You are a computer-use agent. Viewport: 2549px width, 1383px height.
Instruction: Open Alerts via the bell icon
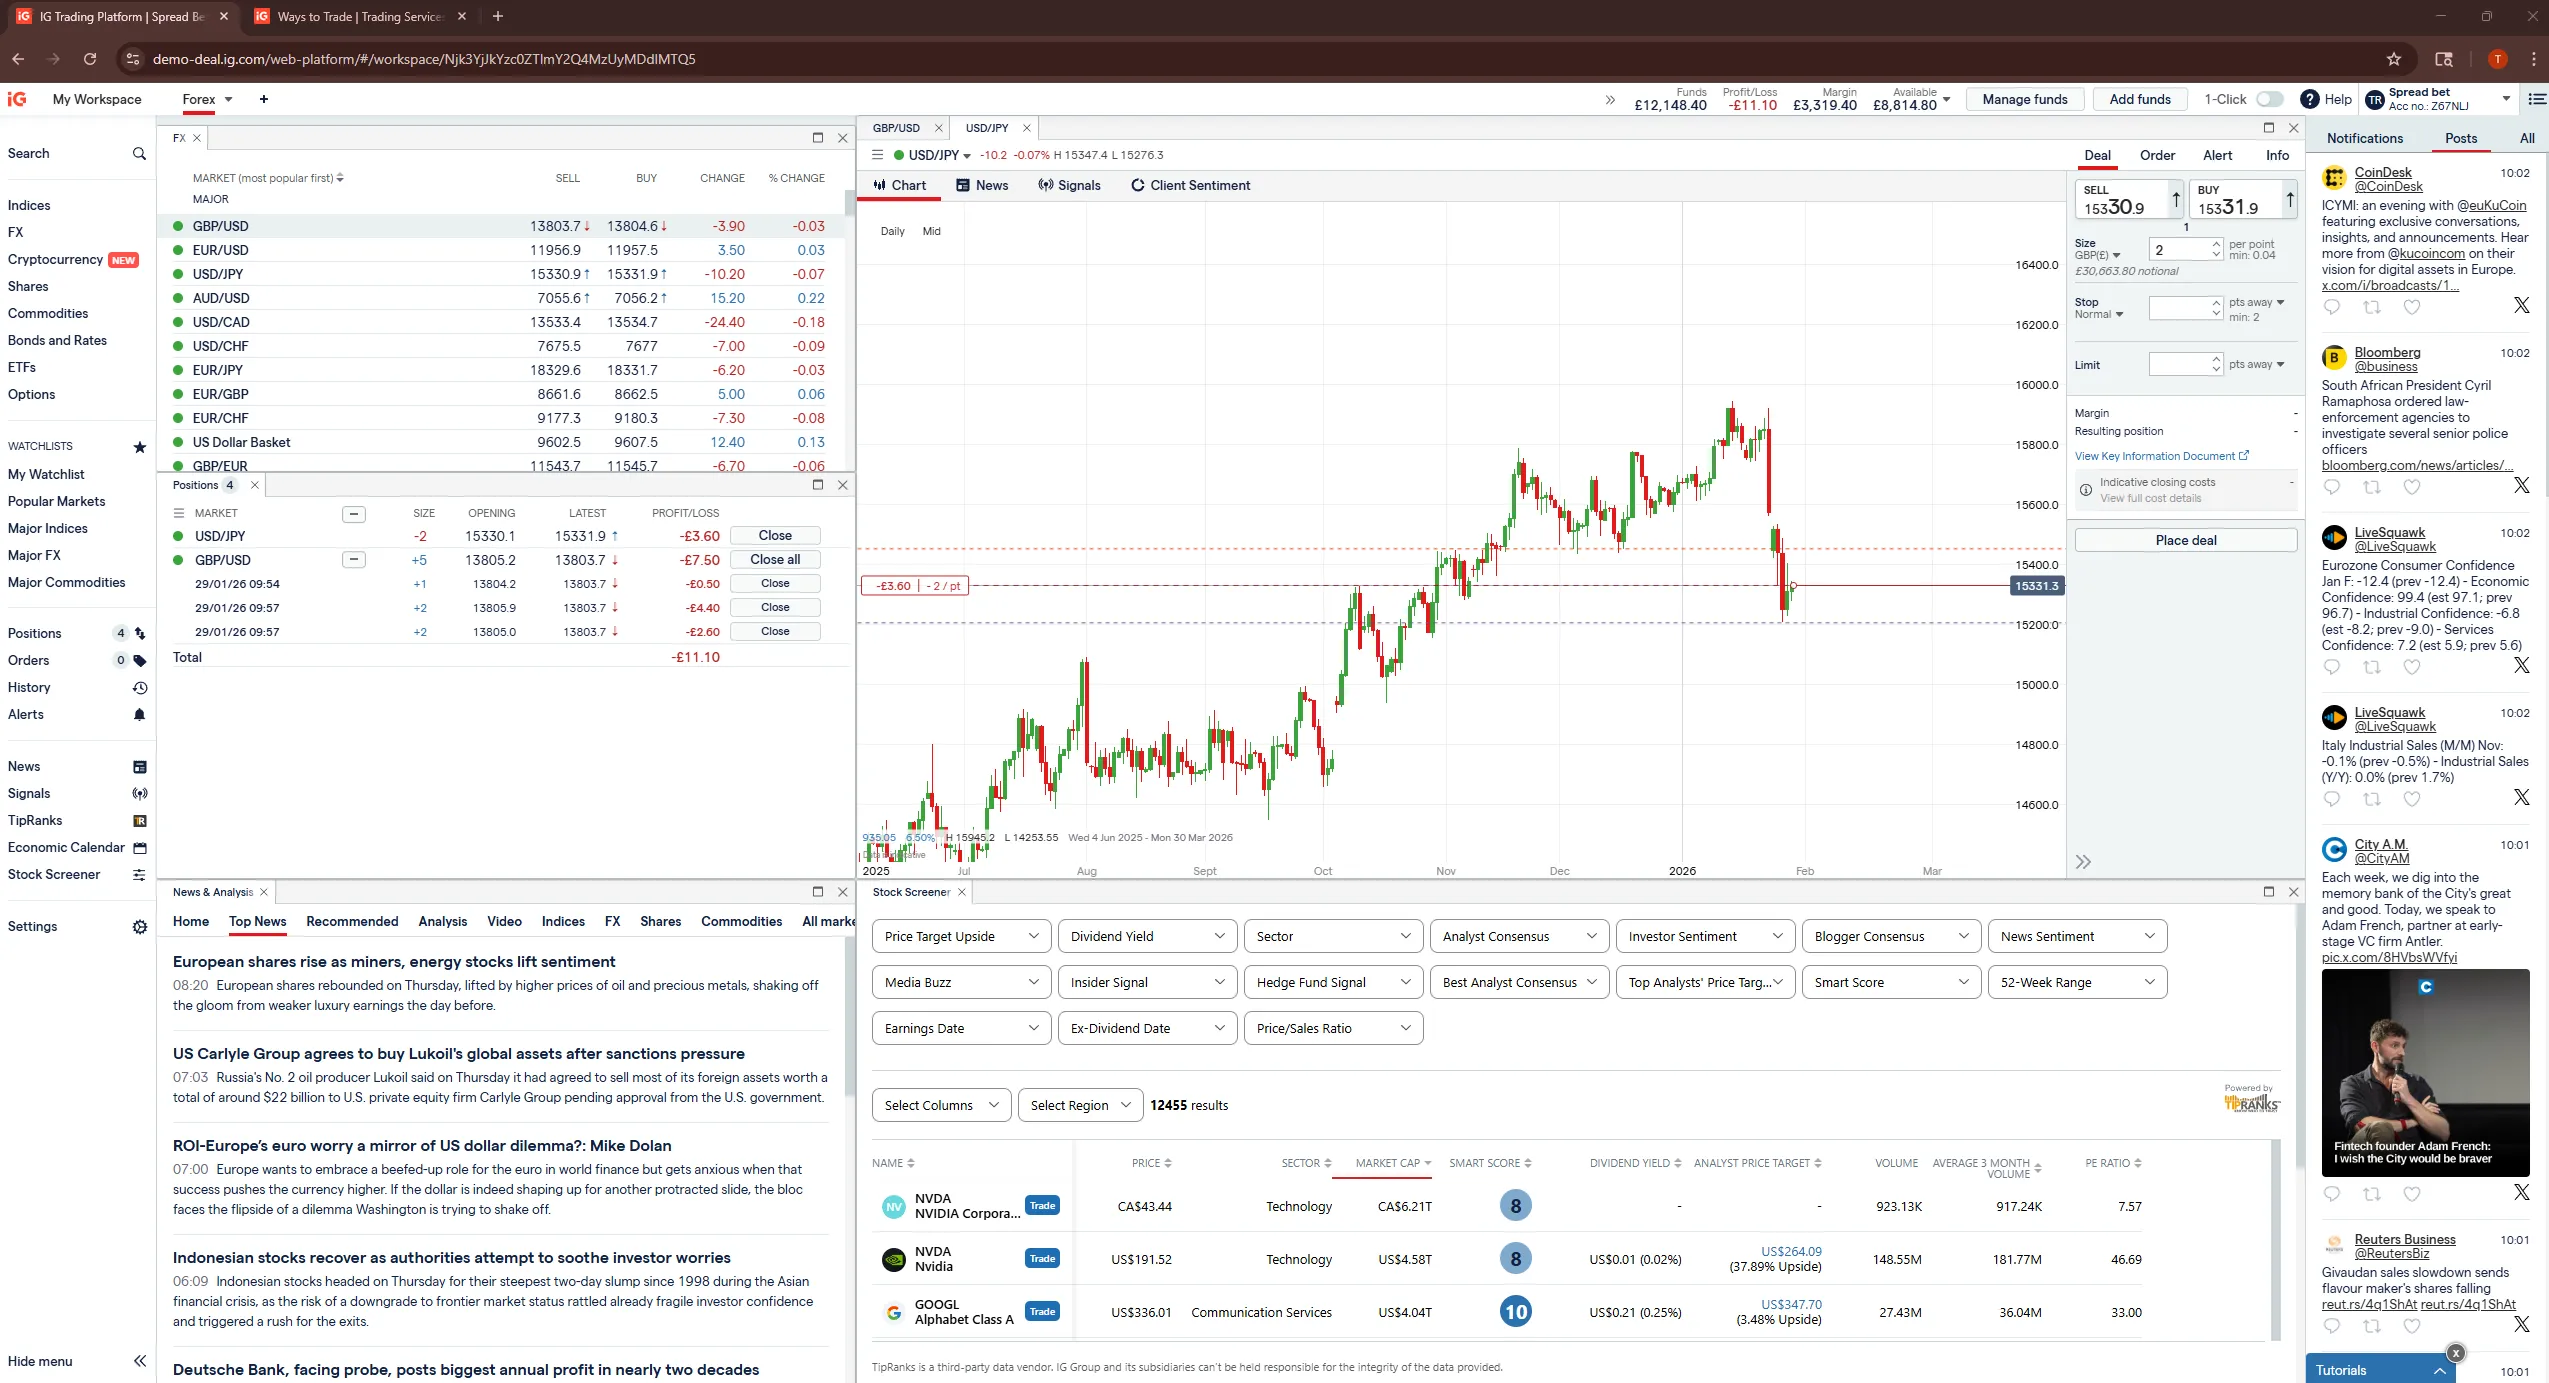(x=140, y=714)
